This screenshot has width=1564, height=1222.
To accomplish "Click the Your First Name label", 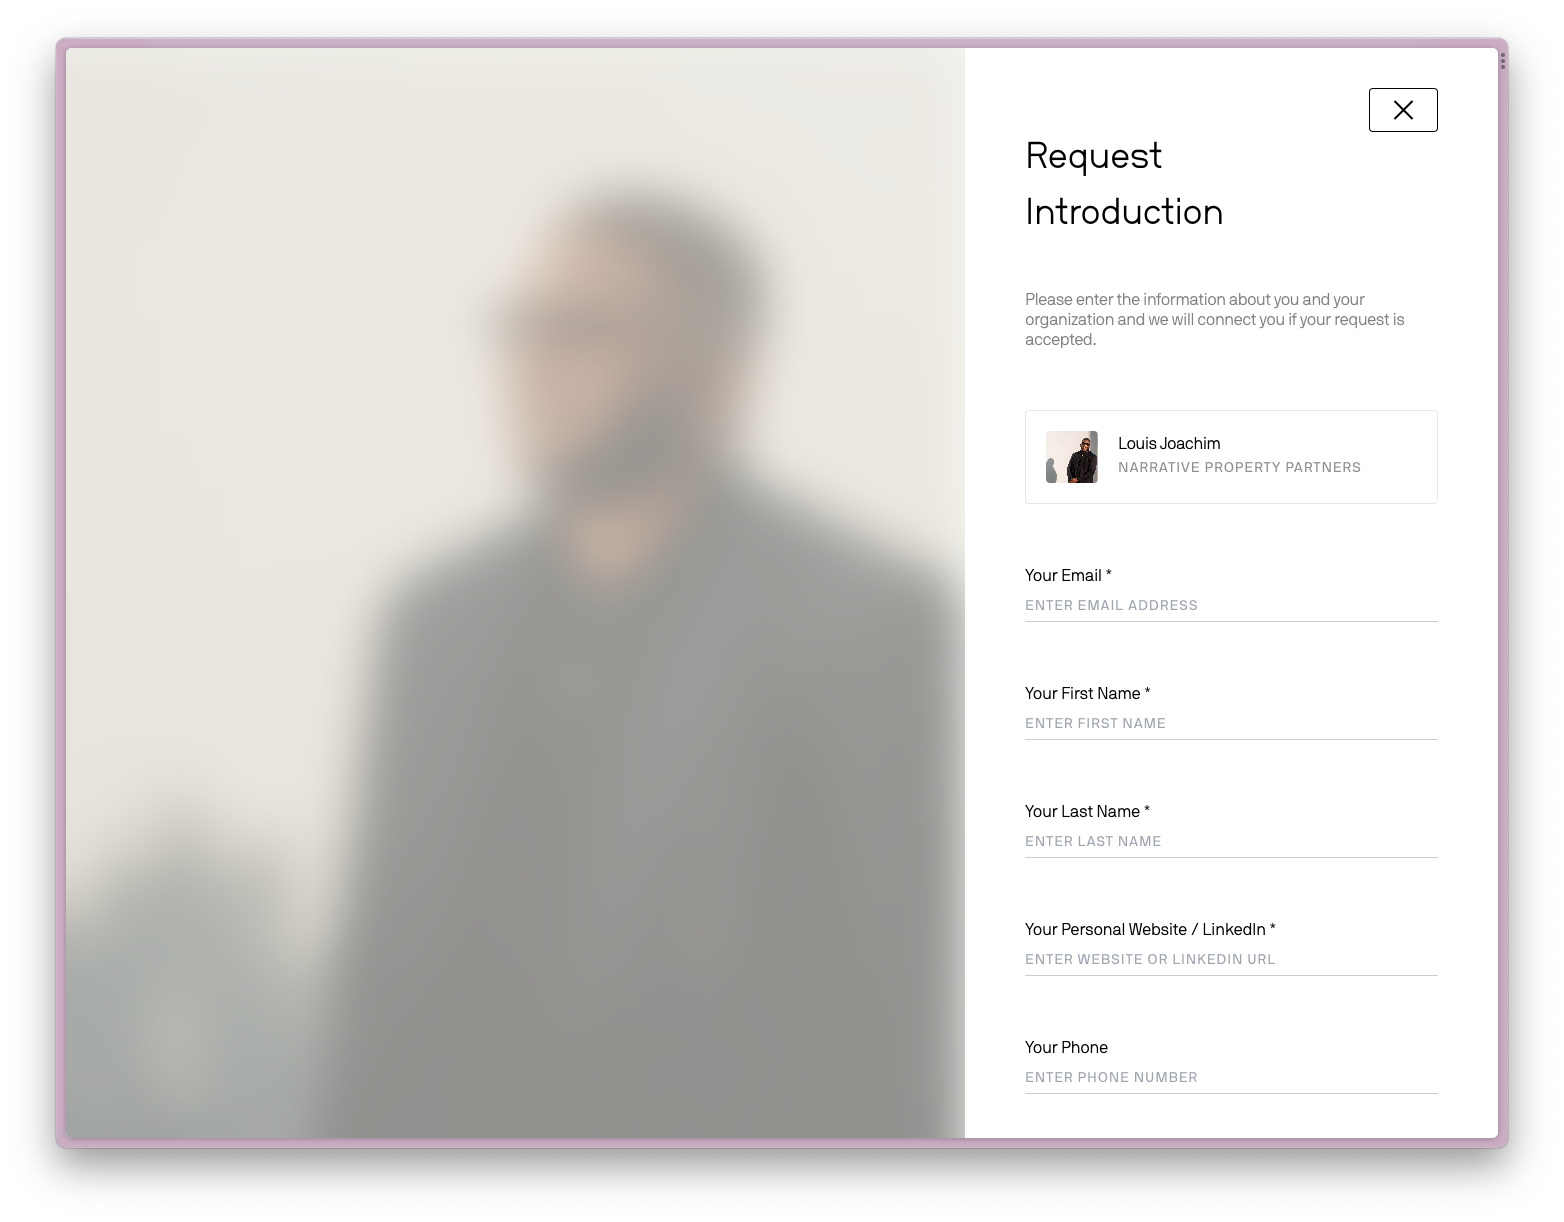I will coord(1087,693).
